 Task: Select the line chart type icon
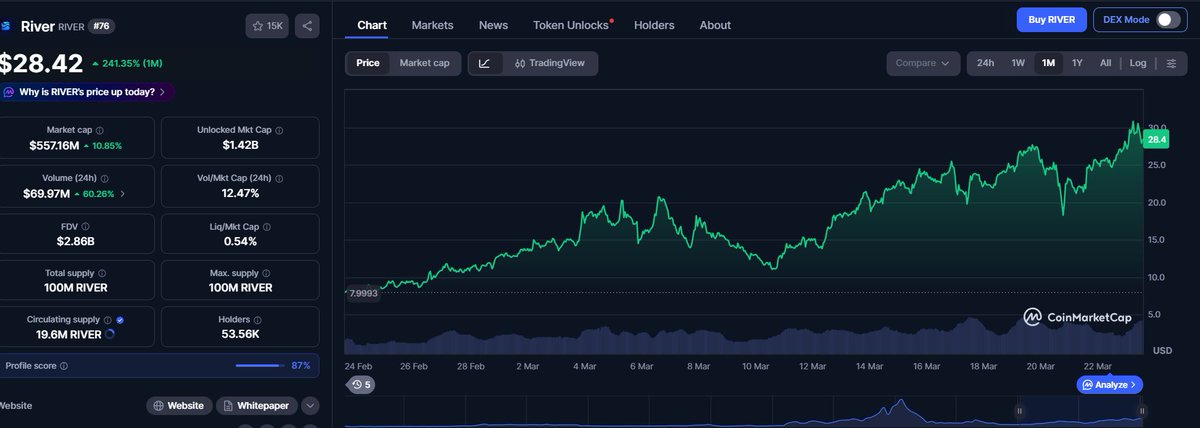(485, 64)
